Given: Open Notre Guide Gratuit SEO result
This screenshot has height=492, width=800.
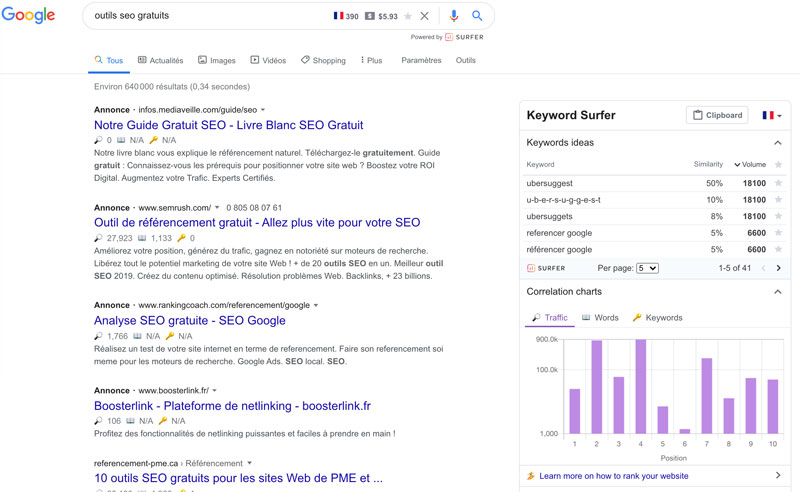Looking at the screenshot, I should [x=229, y=125].
